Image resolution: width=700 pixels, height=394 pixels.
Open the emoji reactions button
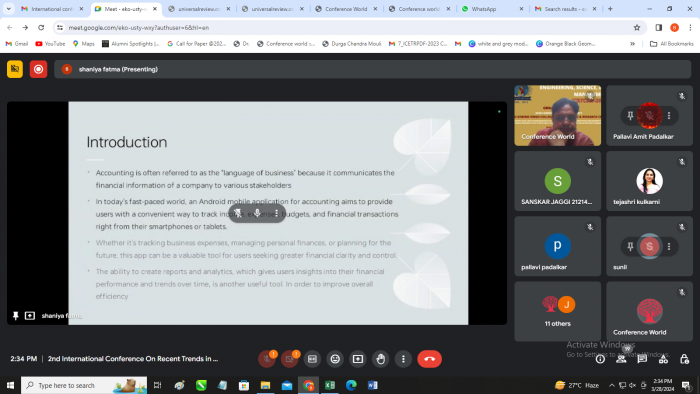(335, 359)
